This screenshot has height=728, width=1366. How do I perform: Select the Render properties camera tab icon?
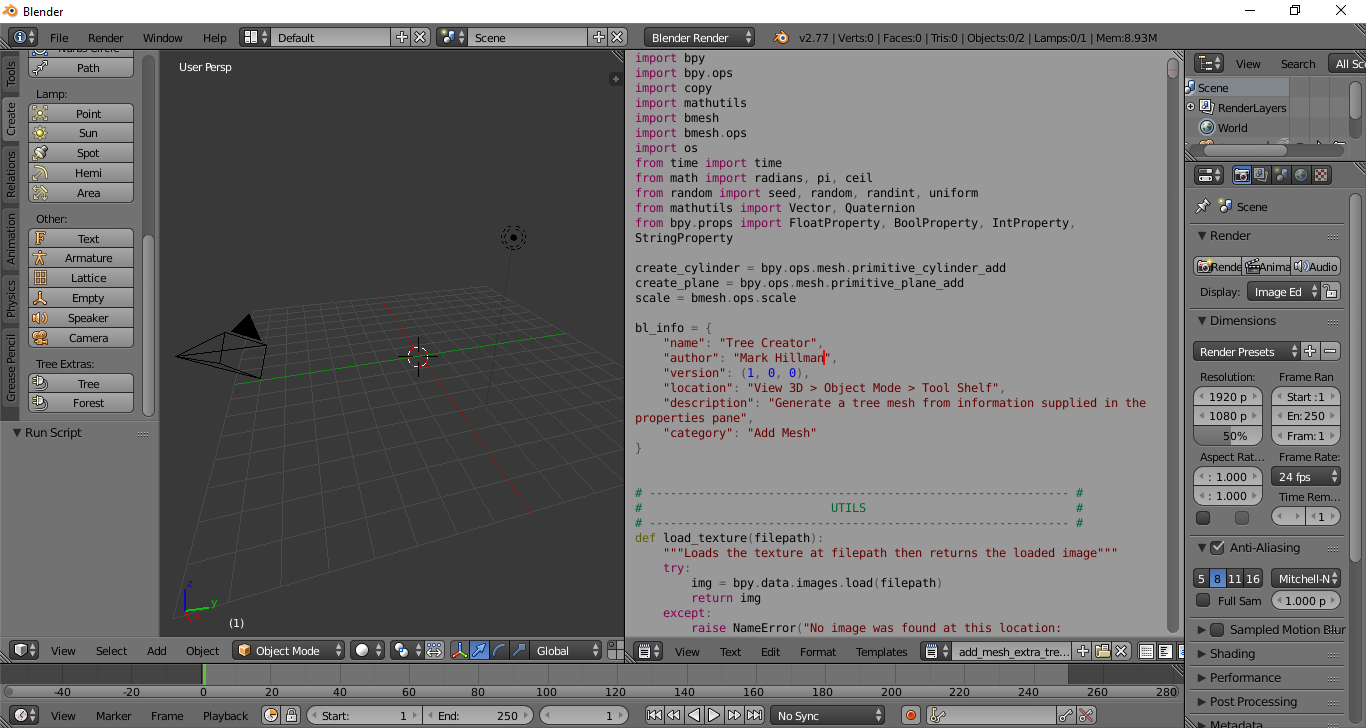point(1242,175)
